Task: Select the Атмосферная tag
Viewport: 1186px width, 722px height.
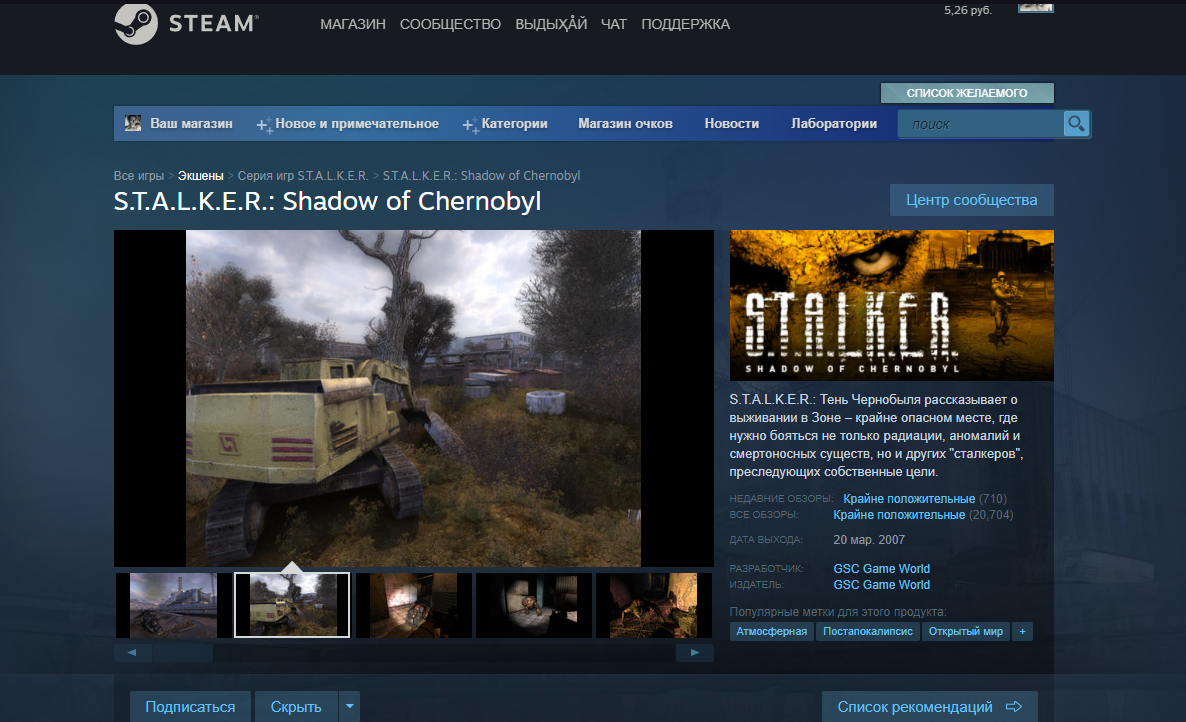Action: 772,631
